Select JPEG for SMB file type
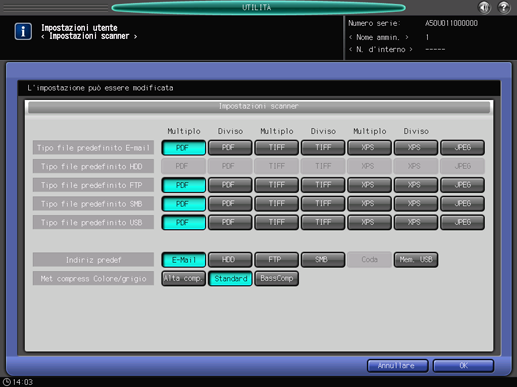This screenshot has height=387, width=517. [x=462, y=204]
